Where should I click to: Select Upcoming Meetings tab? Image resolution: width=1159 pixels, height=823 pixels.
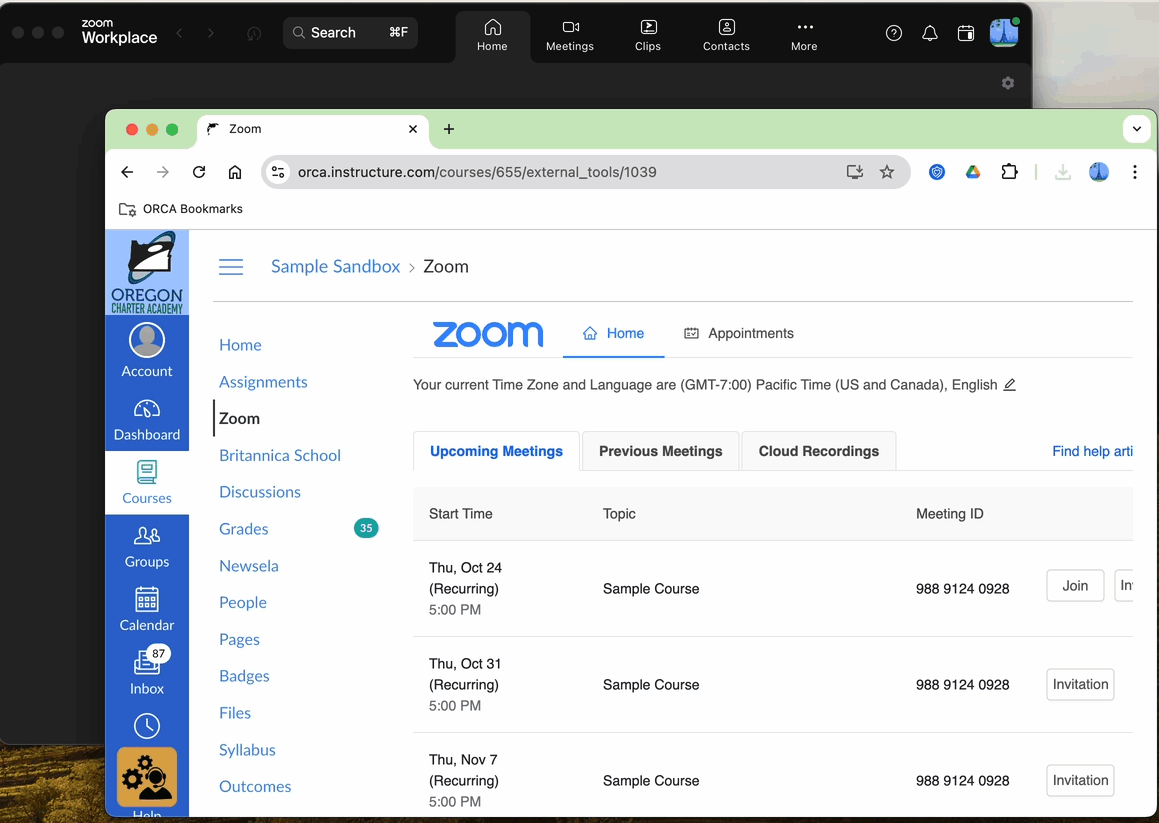[x=497, y=451]
